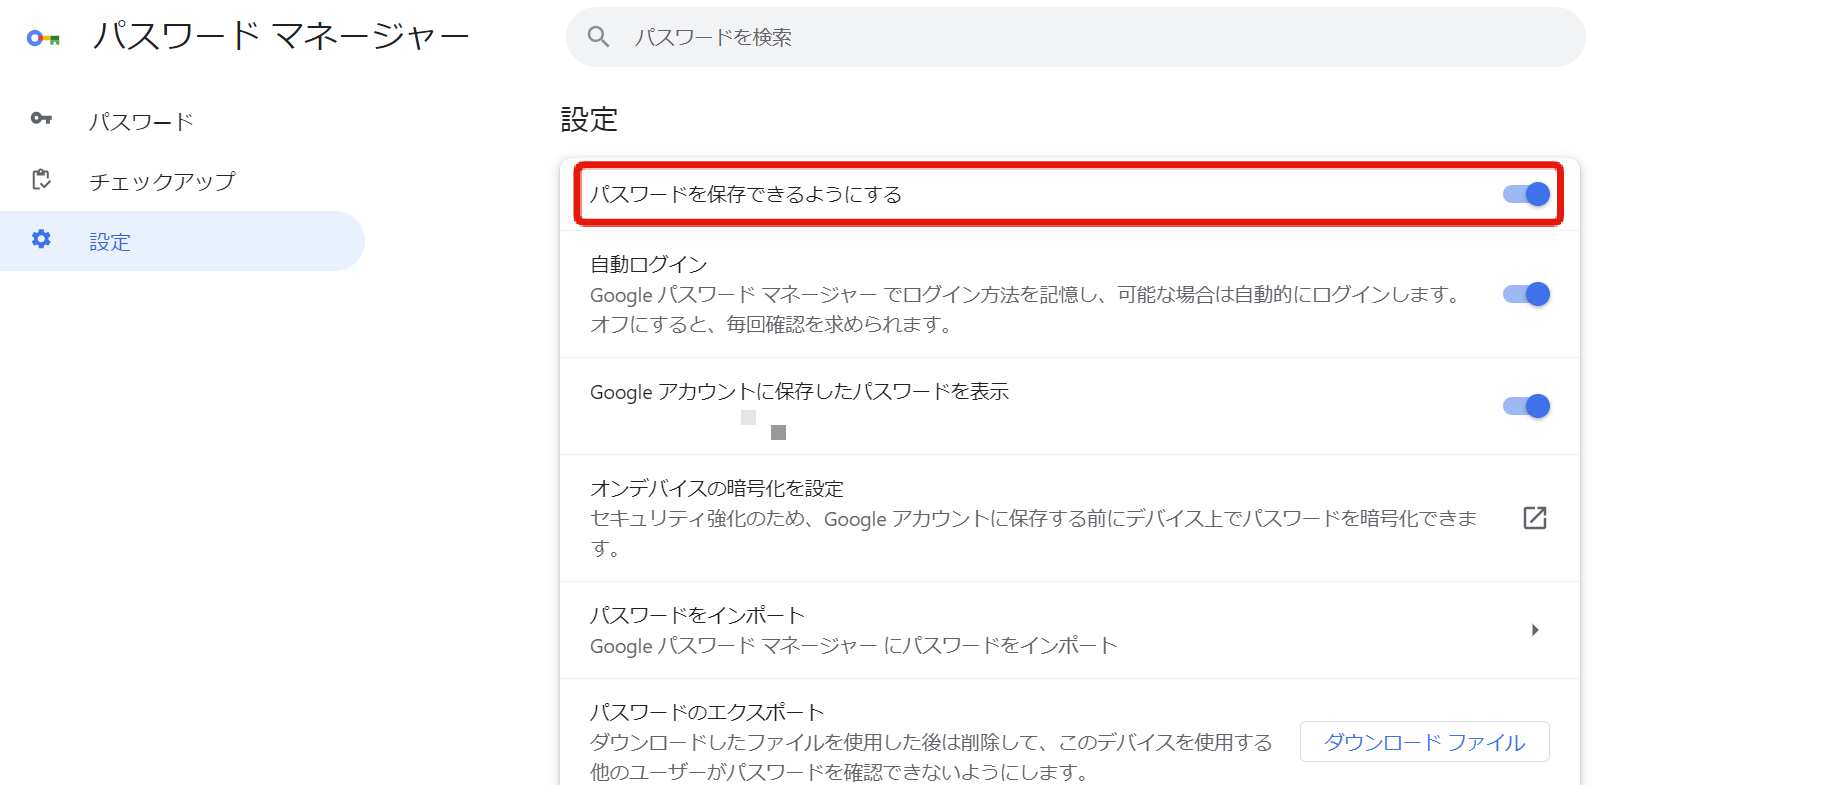This screenshot has height=785, width=1833.
Task: Click the encryption description starting セキュリティ強化のため
Action: click(1033, 533)
